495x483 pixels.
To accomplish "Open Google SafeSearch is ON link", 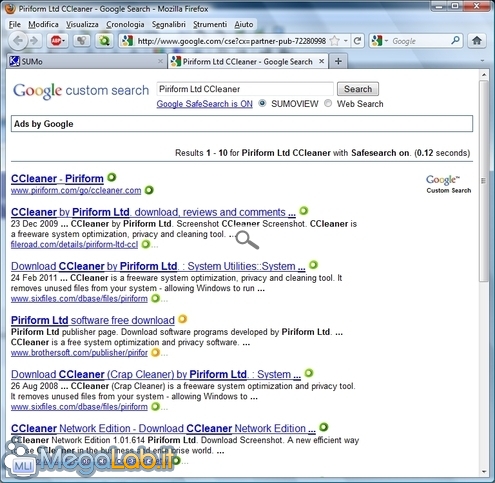I will click(204, 104).
